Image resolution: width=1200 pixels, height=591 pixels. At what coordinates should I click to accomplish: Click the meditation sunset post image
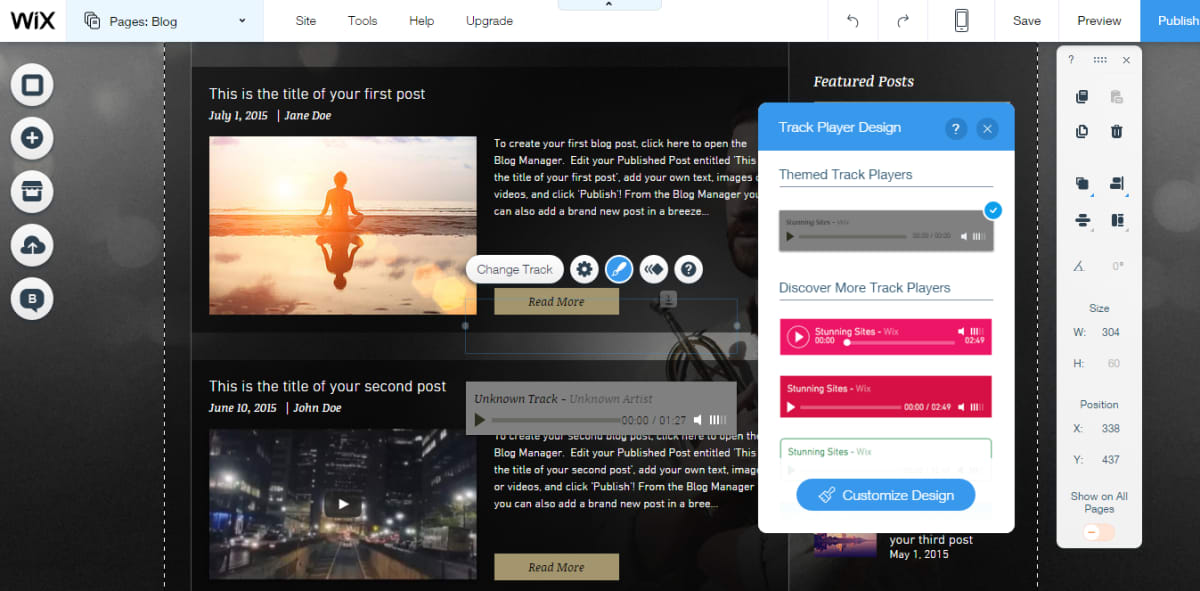click(343, 226)
